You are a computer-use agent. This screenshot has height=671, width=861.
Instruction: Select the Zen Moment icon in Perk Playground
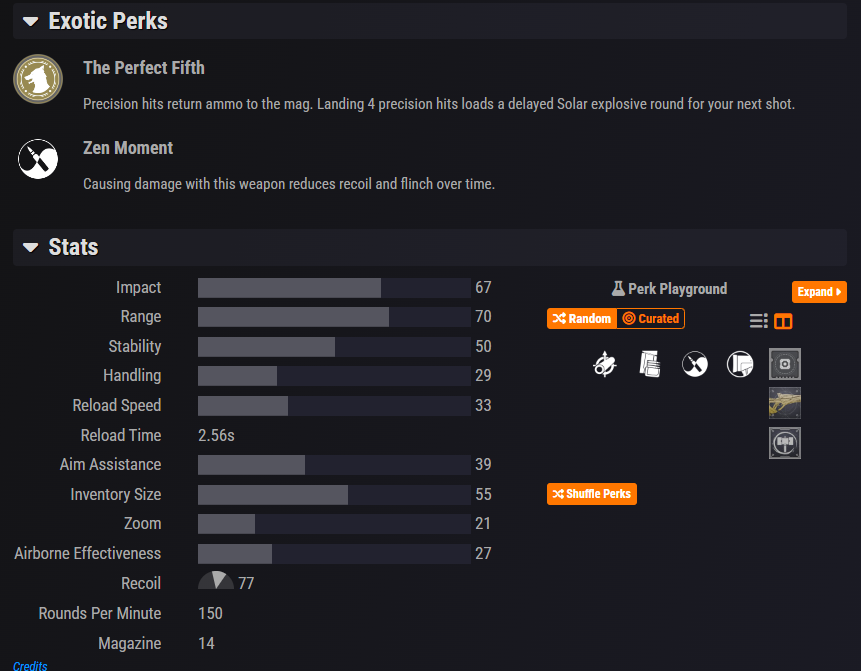[x=695, y=364]
